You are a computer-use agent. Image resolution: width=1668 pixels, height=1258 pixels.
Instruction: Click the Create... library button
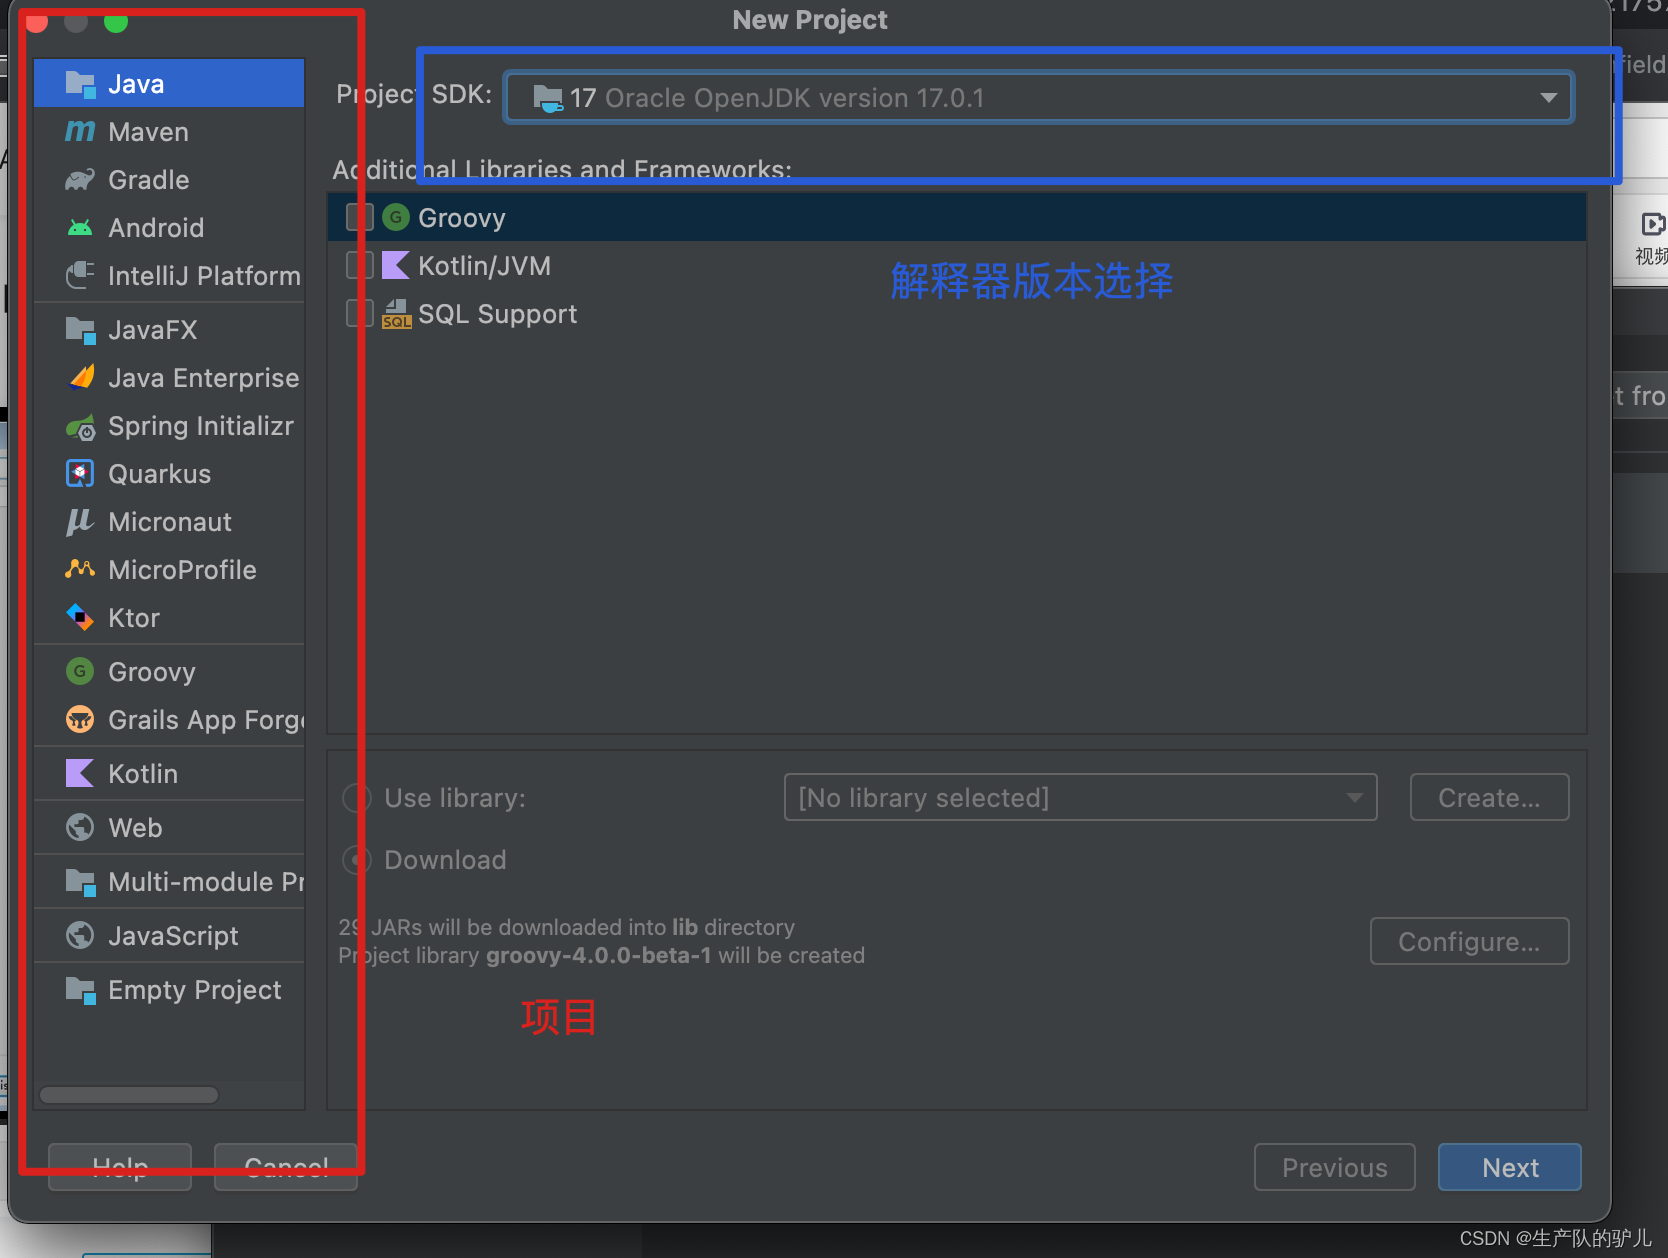click(x=1489, y=797)
